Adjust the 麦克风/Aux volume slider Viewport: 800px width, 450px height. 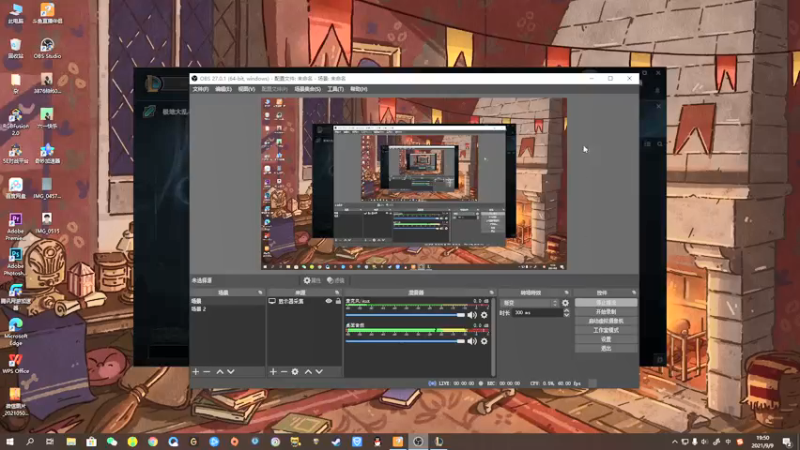(x=405, y=315)
